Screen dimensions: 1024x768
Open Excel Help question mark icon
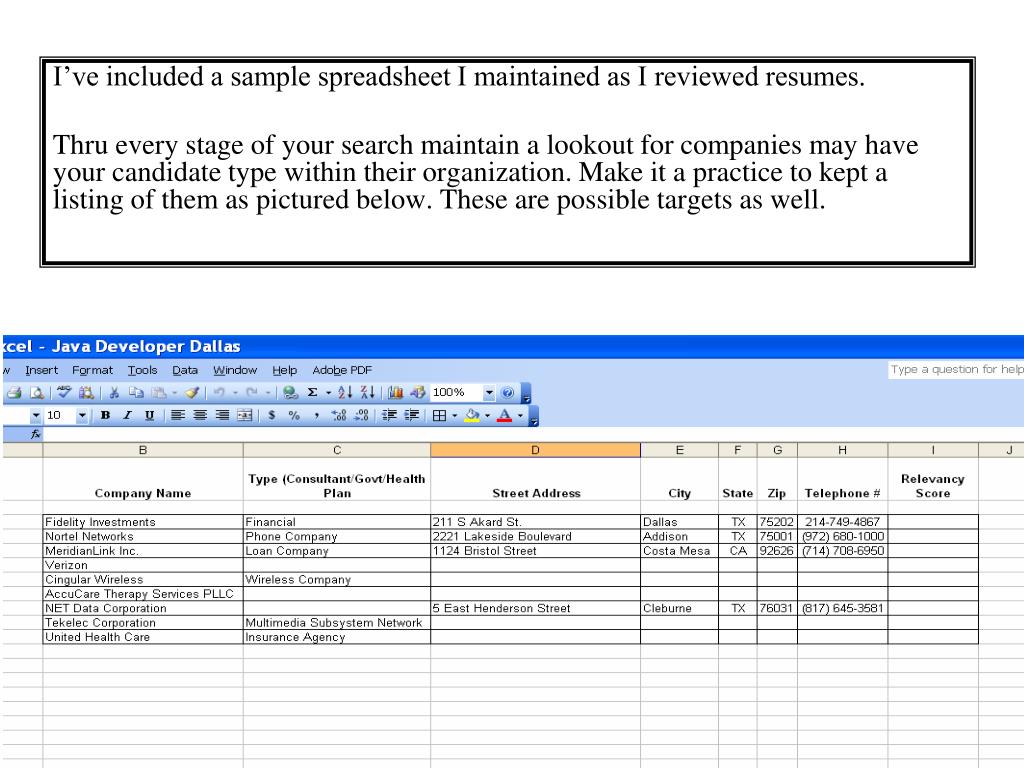(x=507, y=392)
